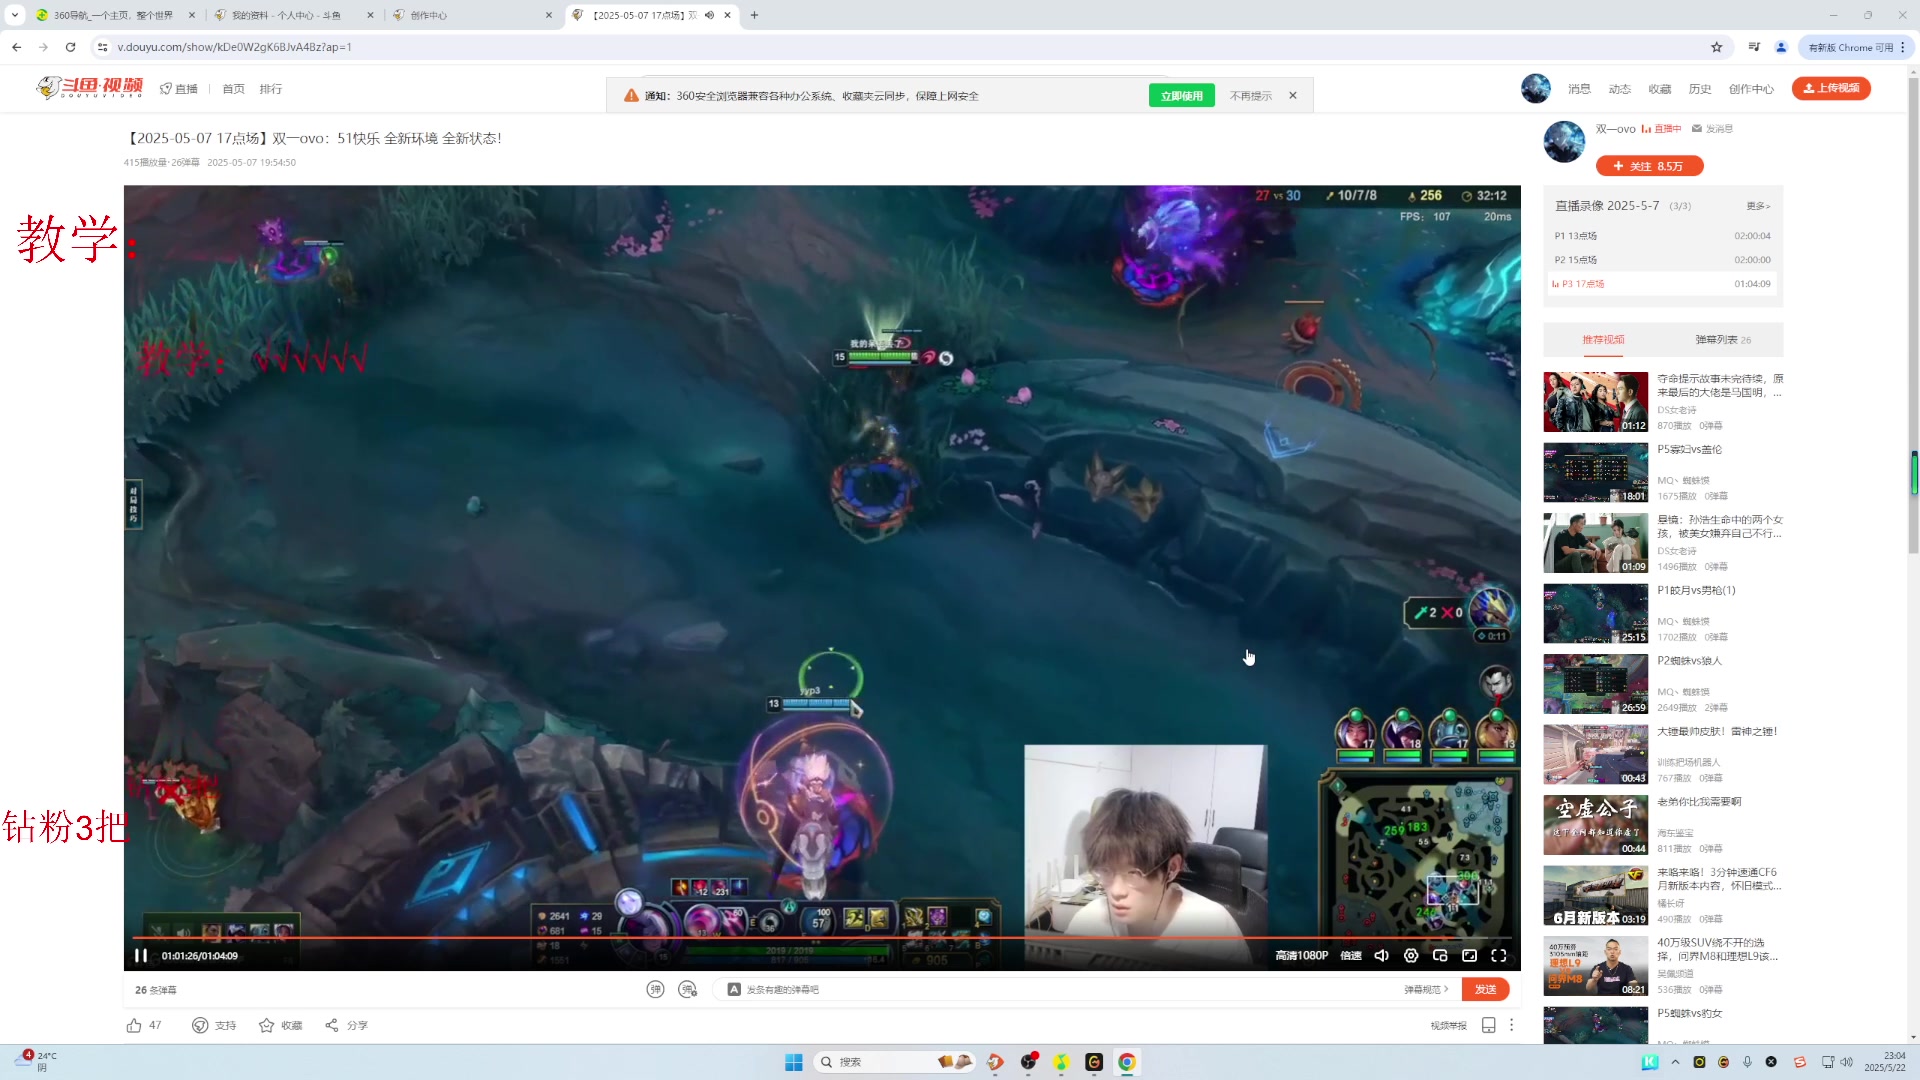This screenshot has height=1080, width=1920.
Task: Open a new browser tab
Action: [754, 15]
